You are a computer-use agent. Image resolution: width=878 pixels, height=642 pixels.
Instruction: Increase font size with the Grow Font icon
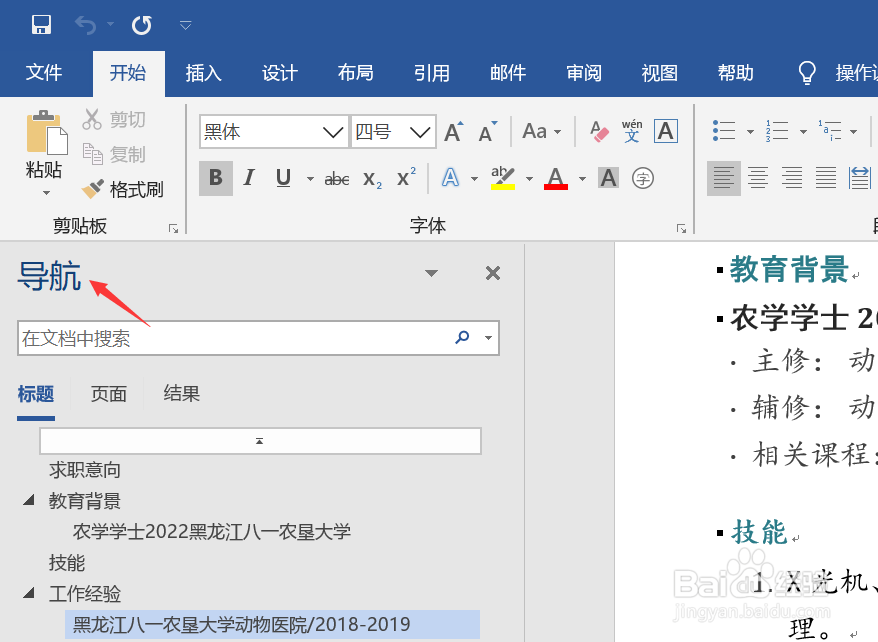point(452,130)
